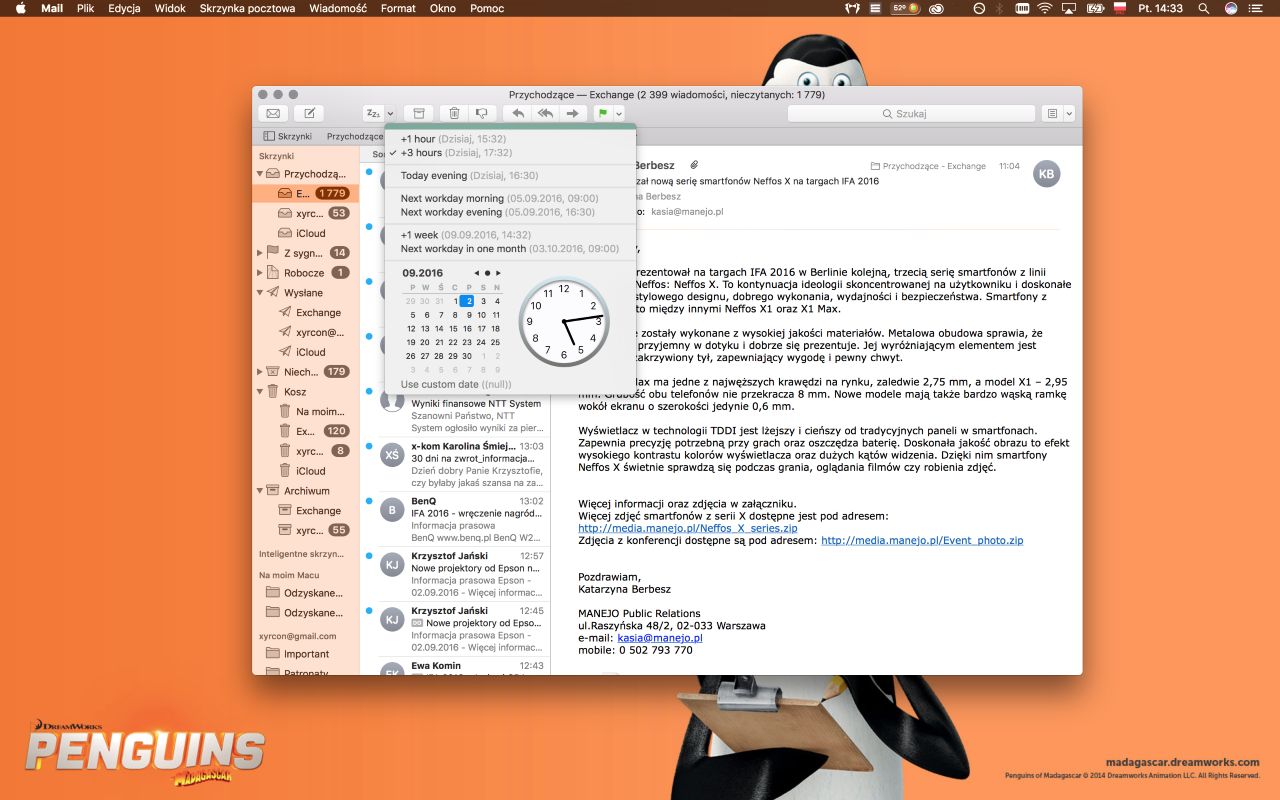Reply all using the double arrow icon
The height and width of the screenshot is (800, 1280).
click(x=545, y=114)
